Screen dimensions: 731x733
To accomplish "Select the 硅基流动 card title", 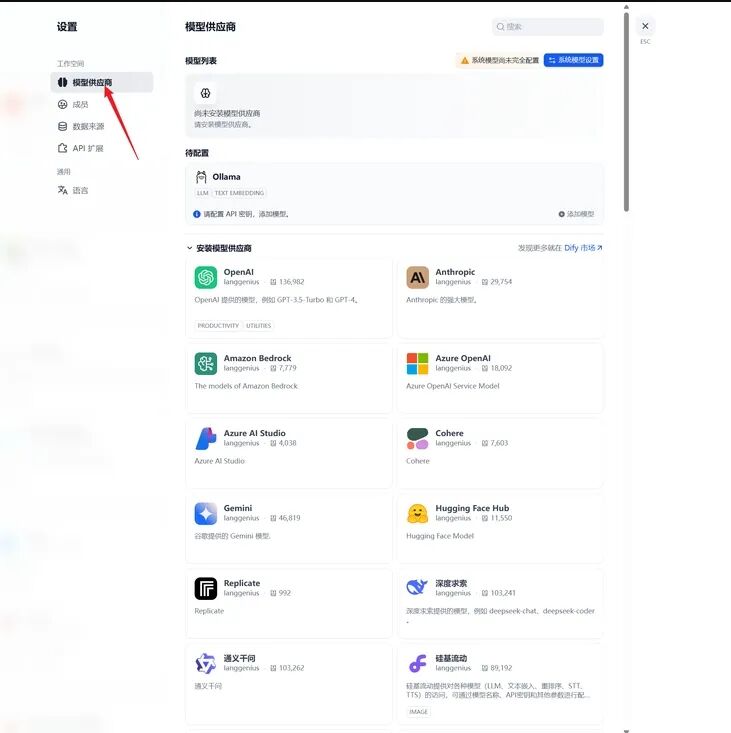I will coord(451,658).
